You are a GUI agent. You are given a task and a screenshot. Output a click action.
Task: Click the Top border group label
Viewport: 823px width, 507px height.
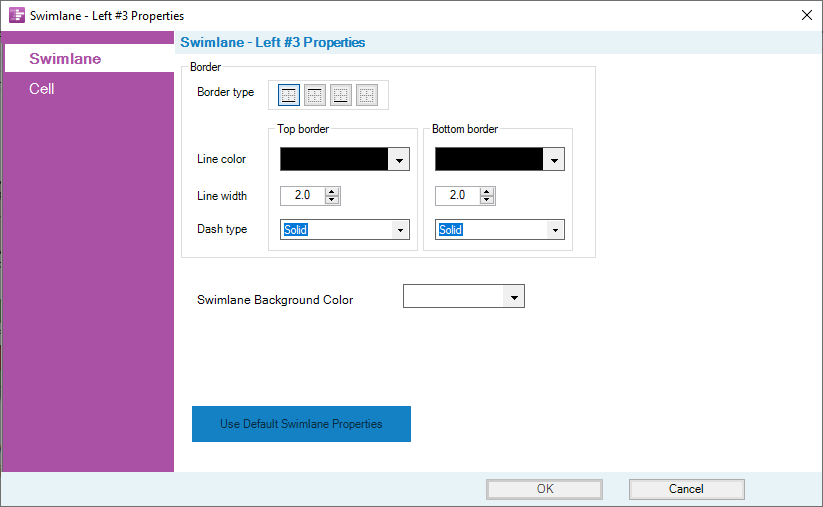[303, 129]
